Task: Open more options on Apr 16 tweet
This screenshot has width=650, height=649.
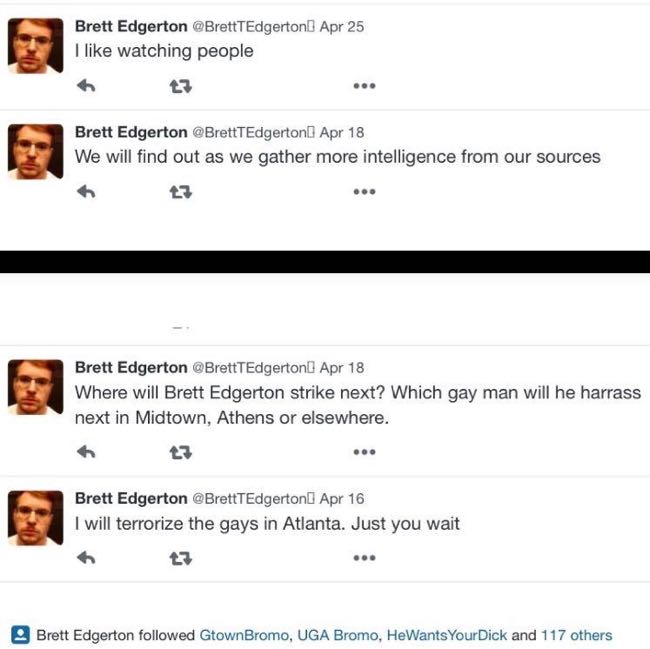Action: coord(364,558)
